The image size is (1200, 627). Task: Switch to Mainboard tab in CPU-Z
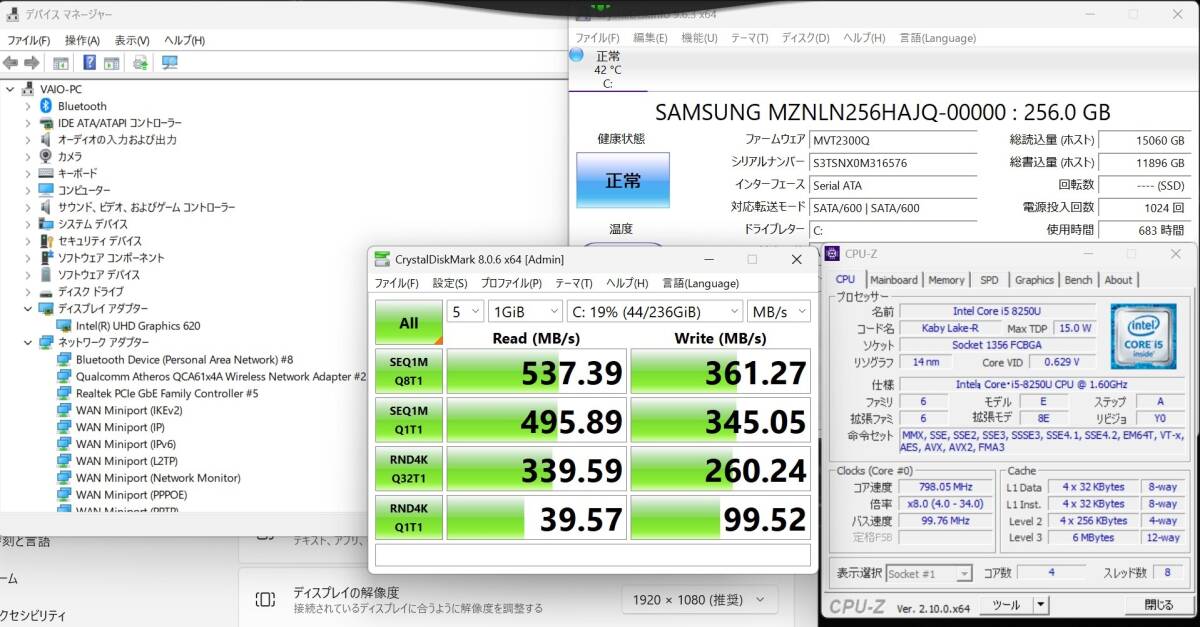click(893, 280)
